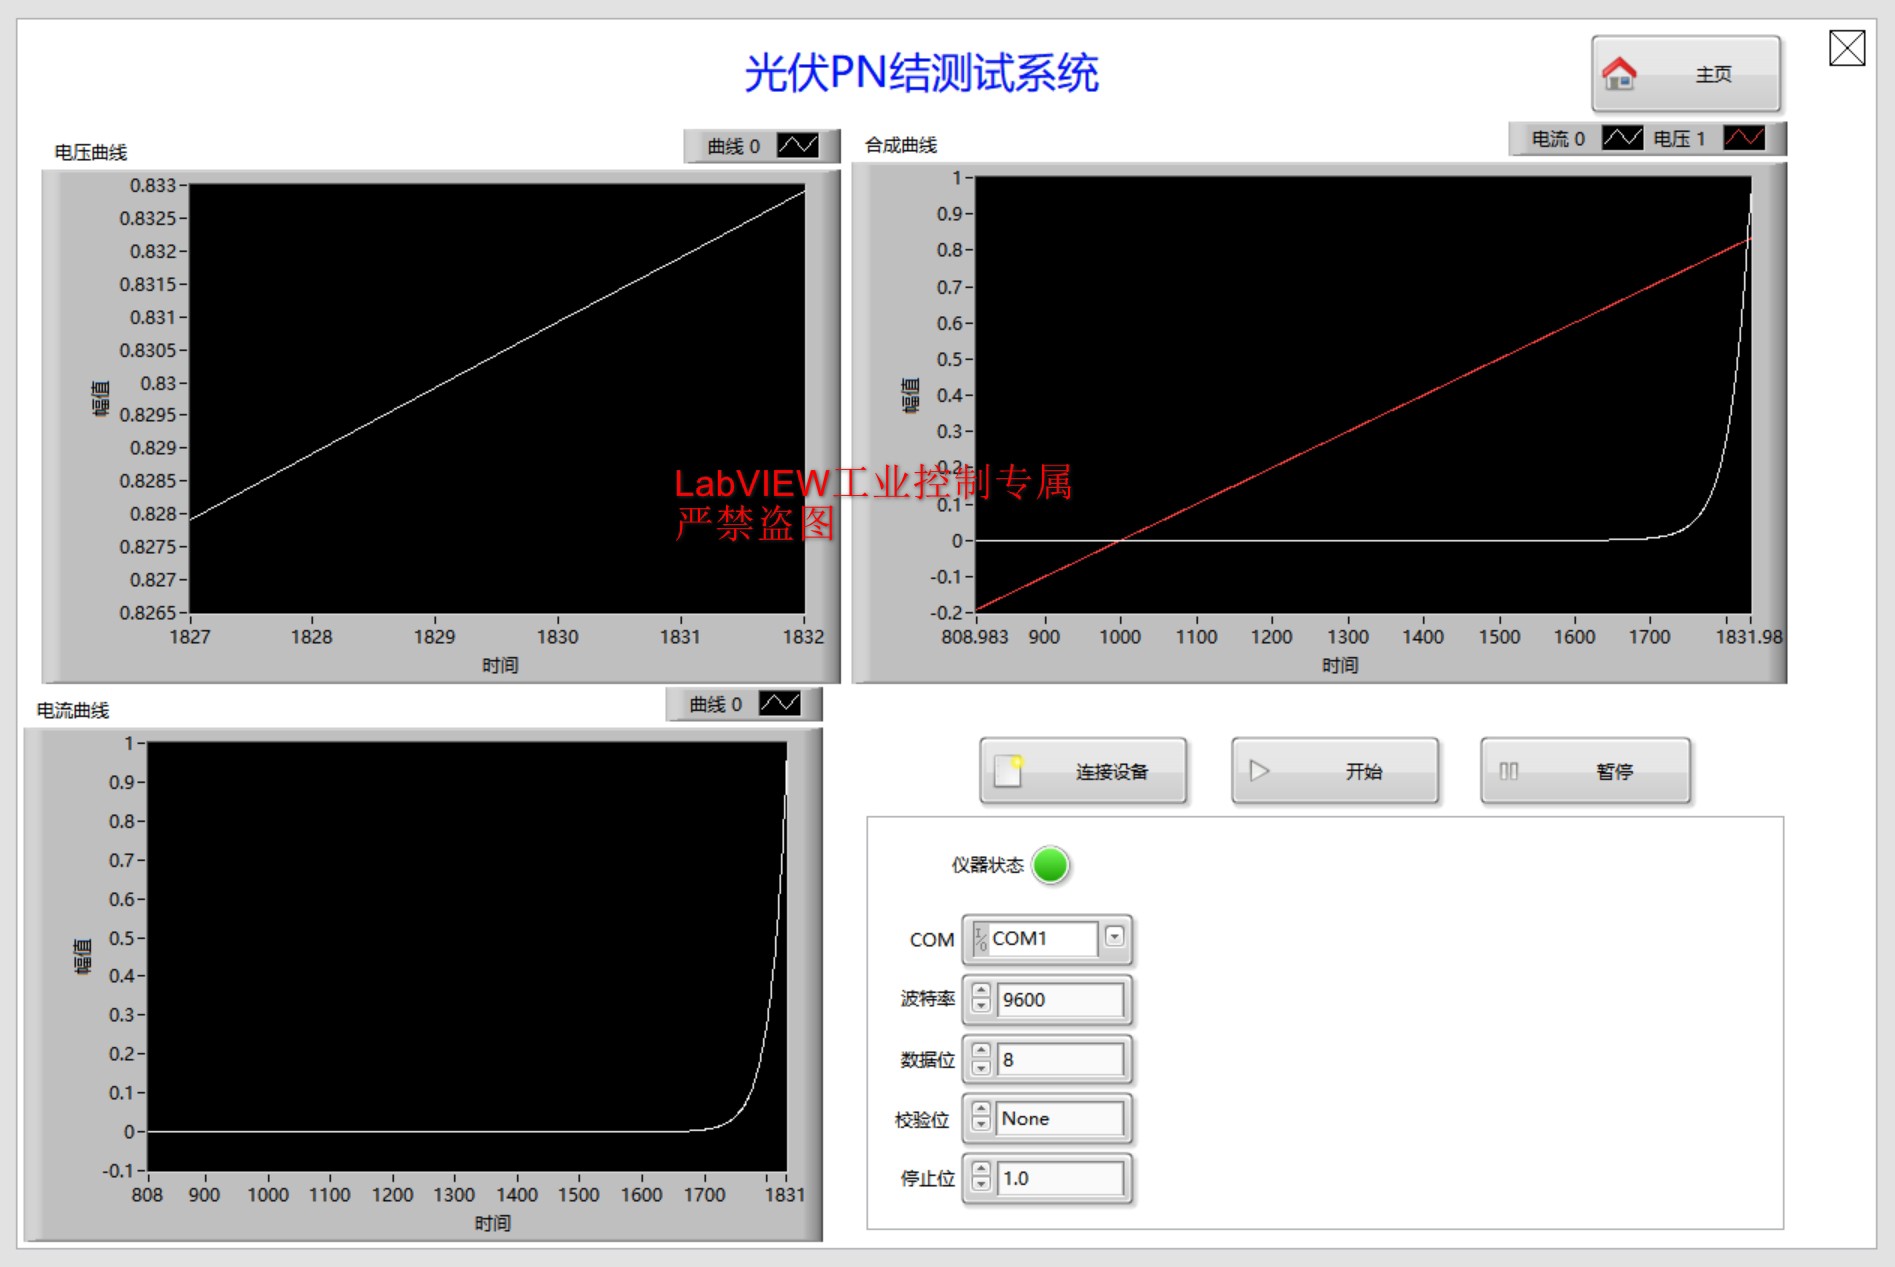This screenshot has height=1267, width=1895.
Task: Increment 波特率 using the stepper up arrow
Action: tap(981, 991)
